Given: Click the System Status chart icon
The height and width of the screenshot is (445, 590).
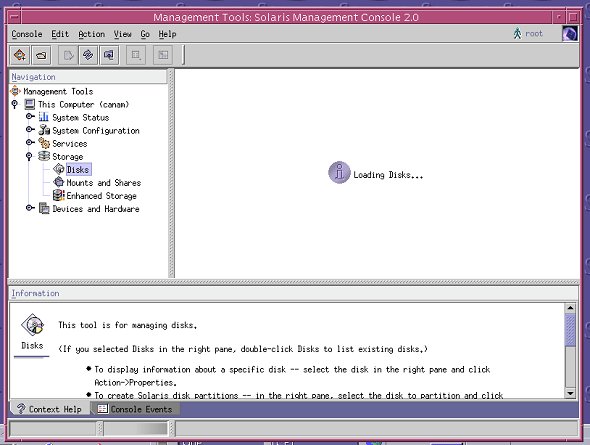Looking at the screenshot, I should [x=44, y=117].
